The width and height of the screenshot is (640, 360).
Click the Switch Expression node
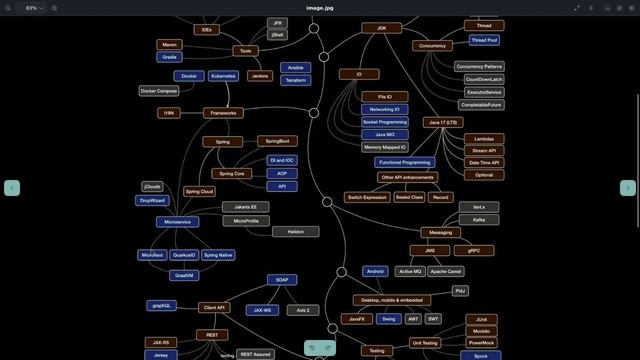click(x=367, y=198)
